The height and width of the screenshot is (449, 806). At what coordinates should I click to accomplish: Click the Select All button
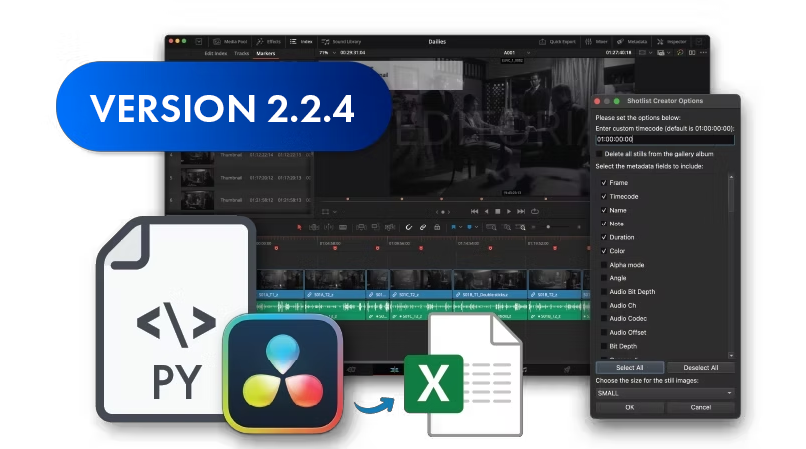(x=630, y=368)
